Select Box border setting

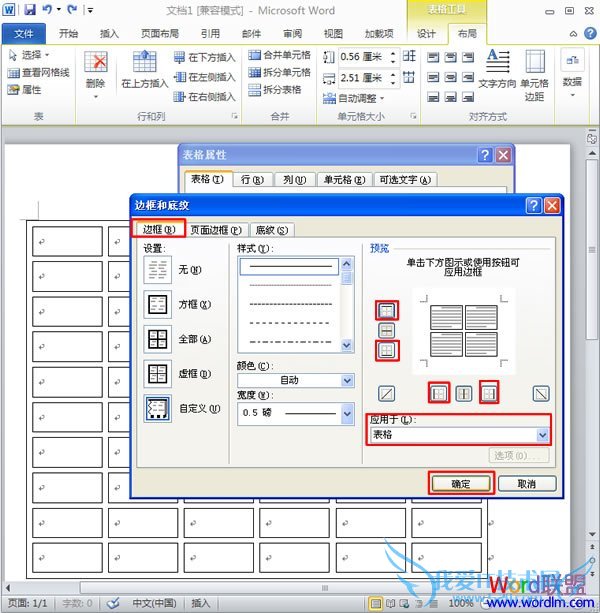[158, 304]
